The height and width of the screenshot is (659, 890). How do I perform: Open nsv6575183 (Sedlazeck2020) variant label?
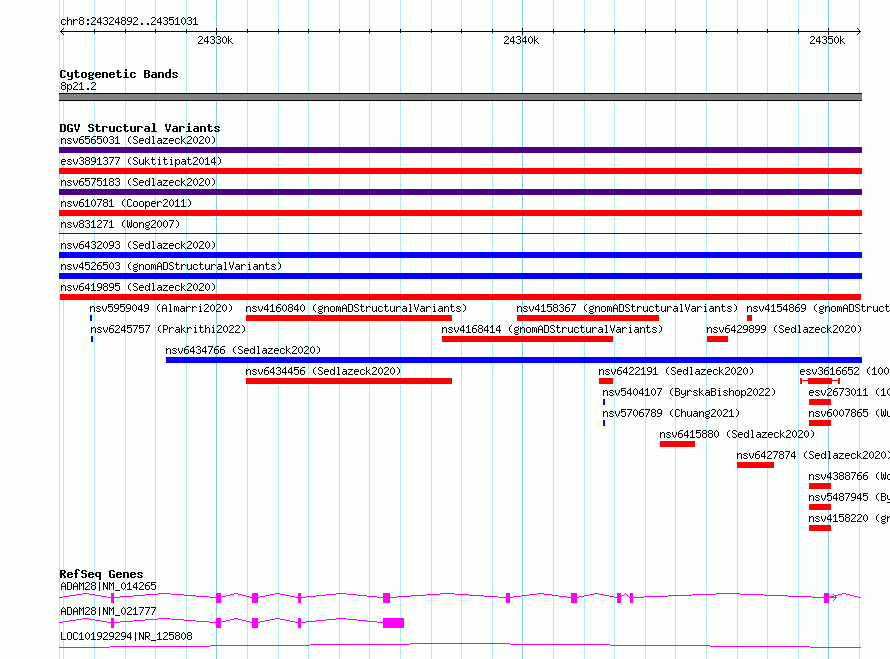(138, 182)
